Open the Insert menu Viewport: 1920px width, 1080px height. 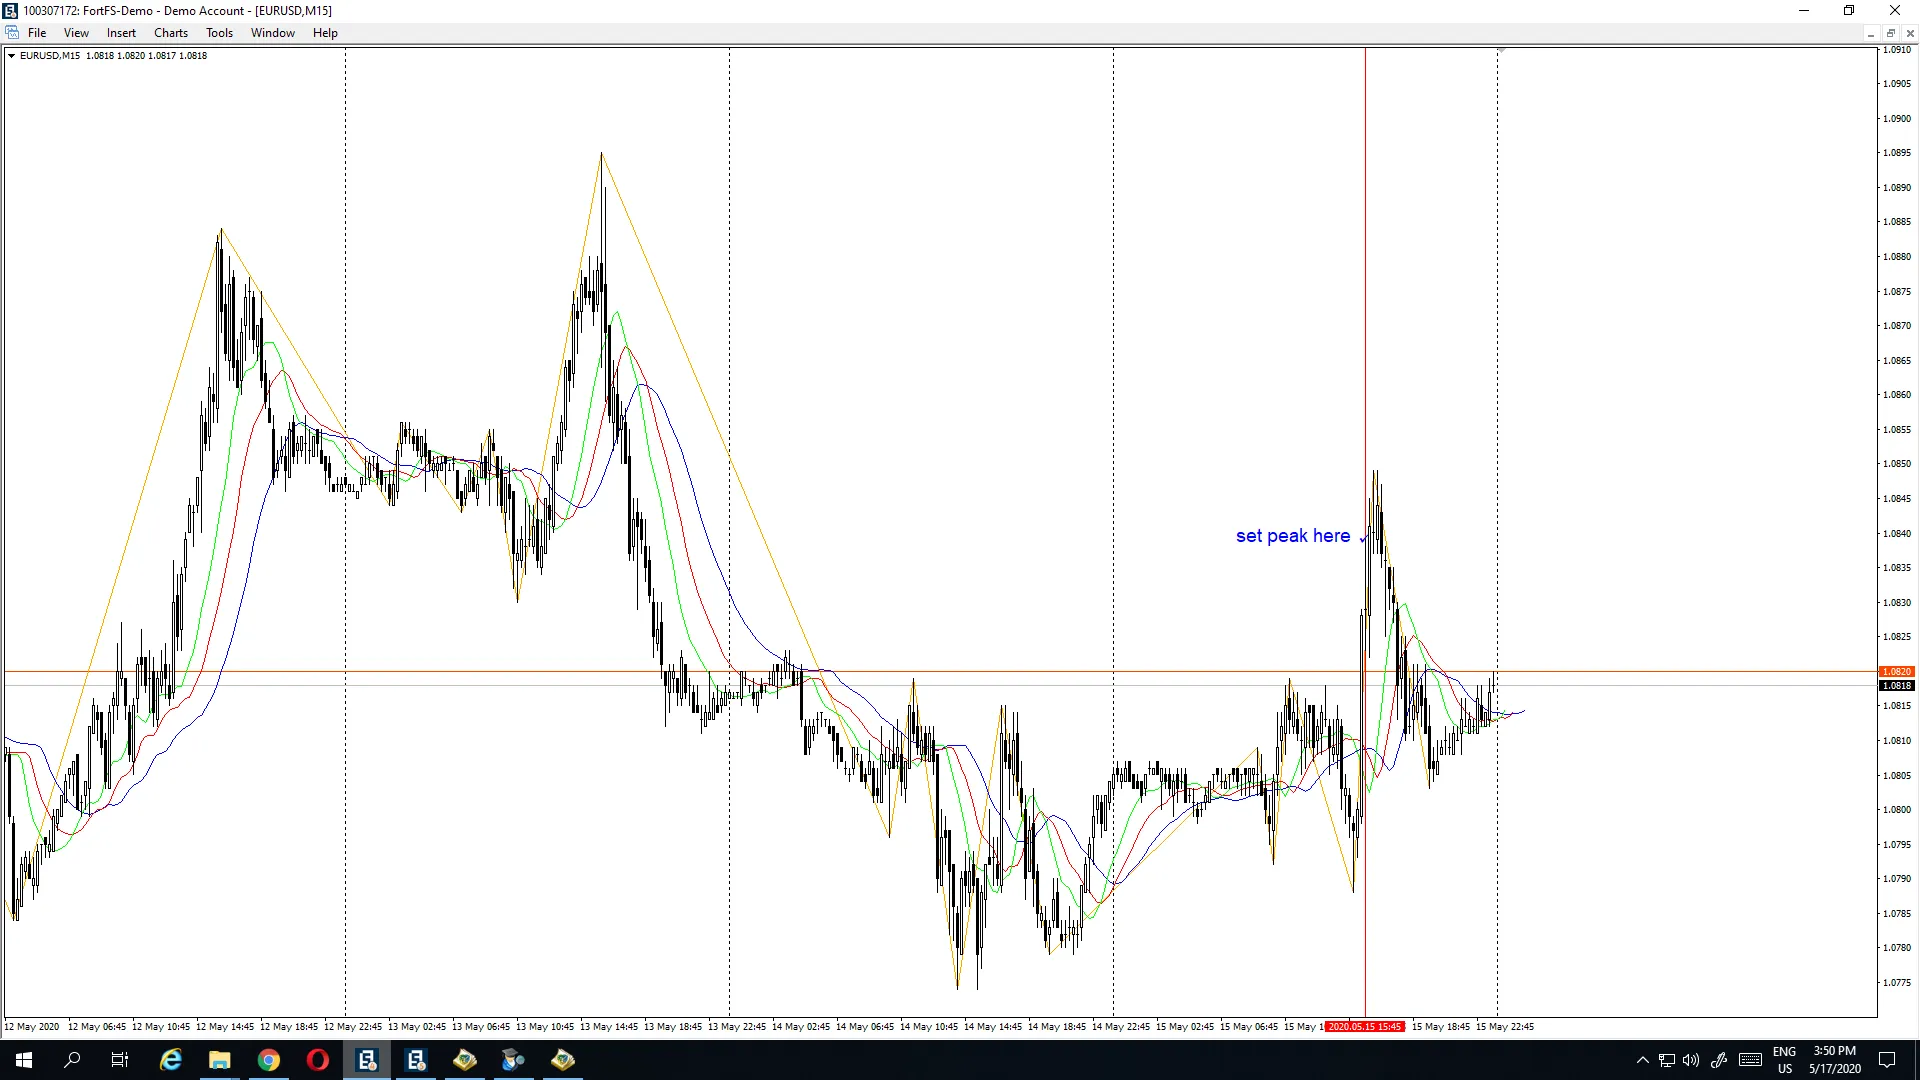coord(120,32)
